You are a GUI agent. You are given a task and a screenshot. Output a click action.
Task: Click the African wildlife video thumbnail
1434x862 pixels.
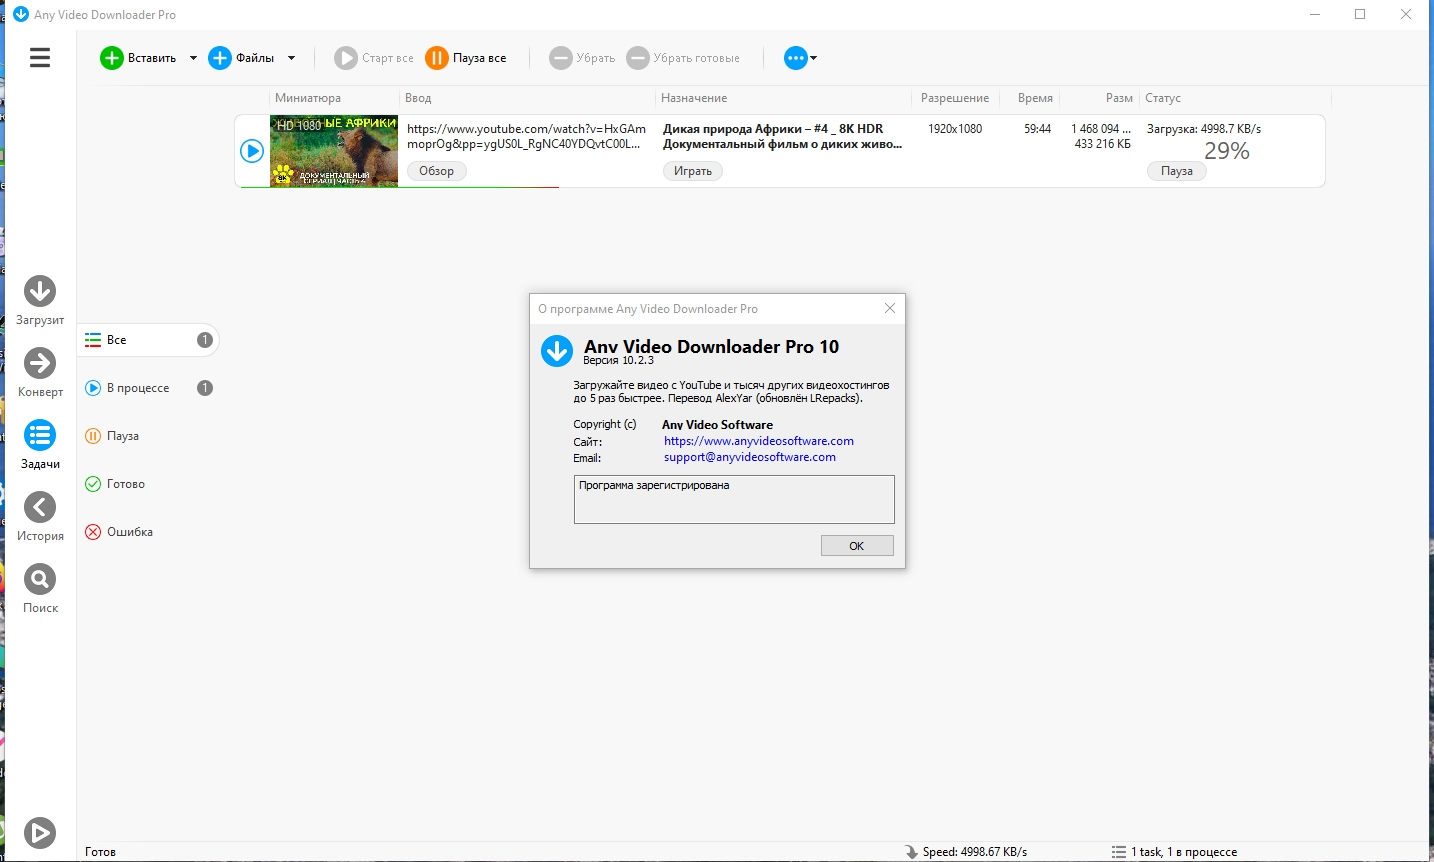click(334, 151)
